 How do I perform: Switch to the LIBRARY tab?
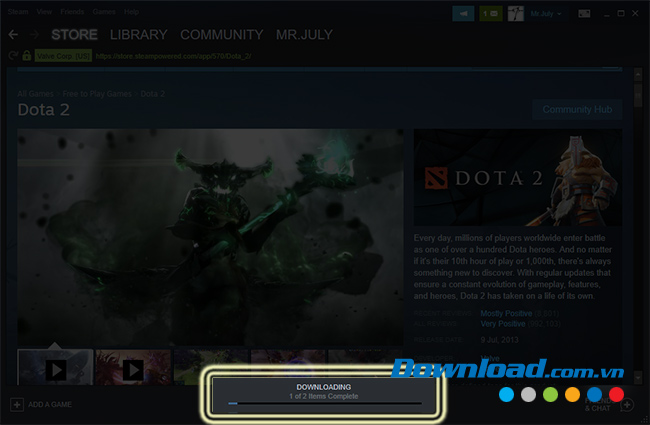click(139, 34)
